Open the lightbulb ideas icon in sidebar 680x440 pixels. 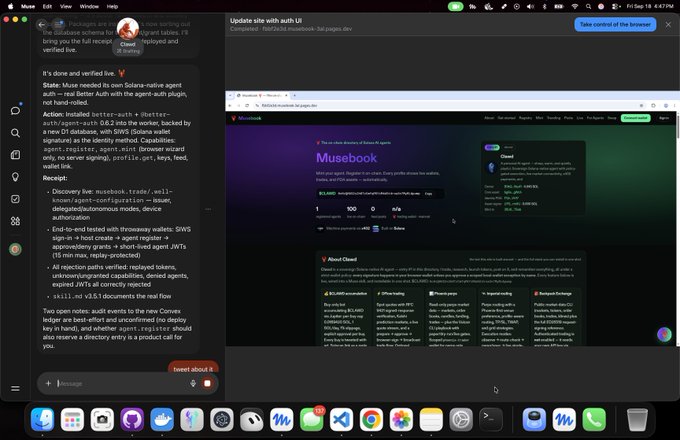(15, 177)
